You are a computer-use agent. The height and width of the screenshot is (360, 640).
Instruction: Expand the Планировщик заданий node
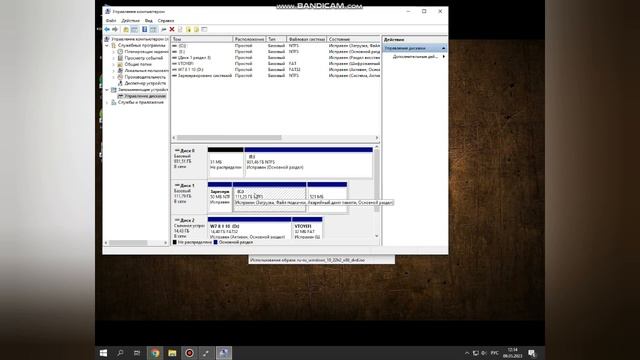click(113, 52)
